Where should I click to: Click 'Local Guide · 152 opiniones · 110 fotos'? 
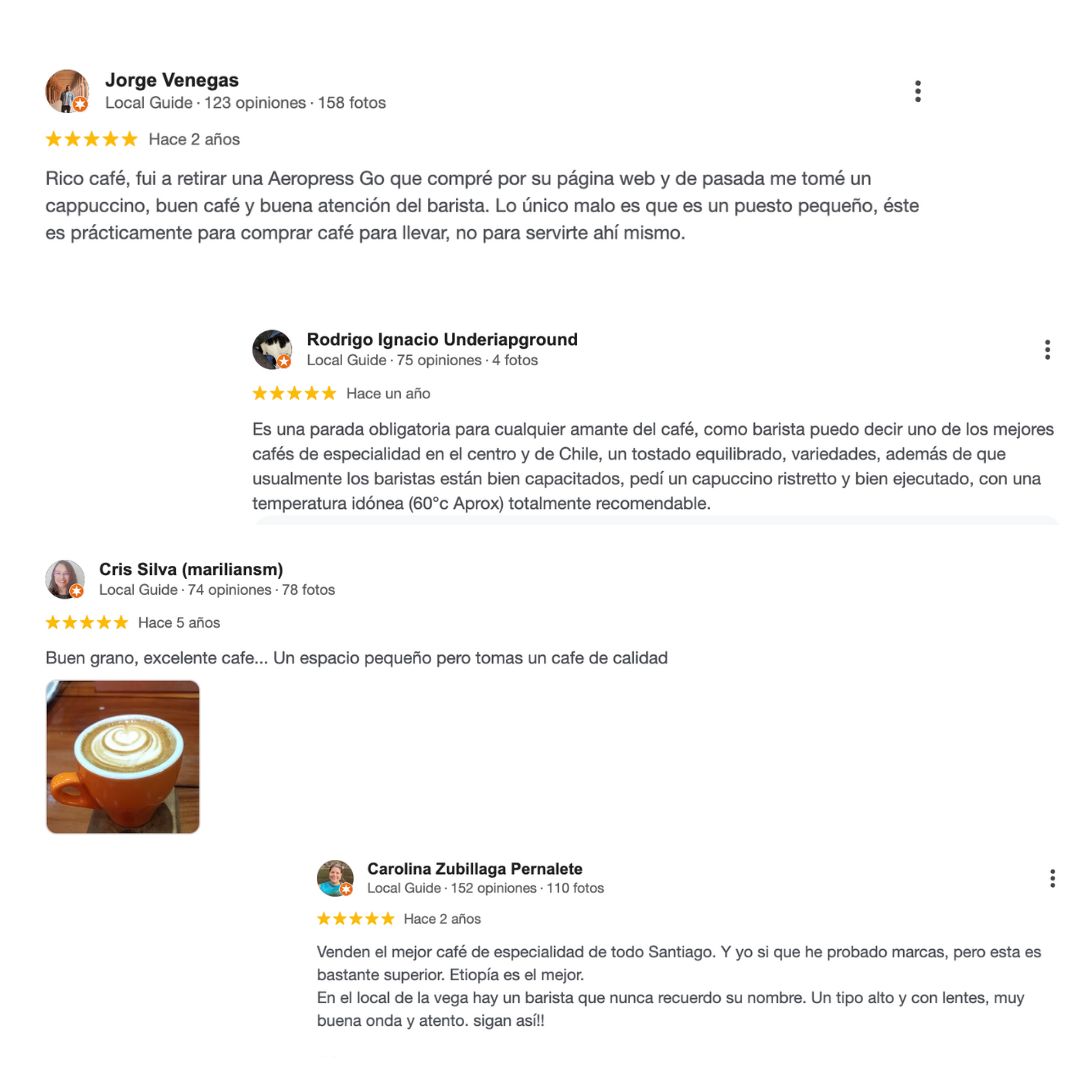(486, 889)
